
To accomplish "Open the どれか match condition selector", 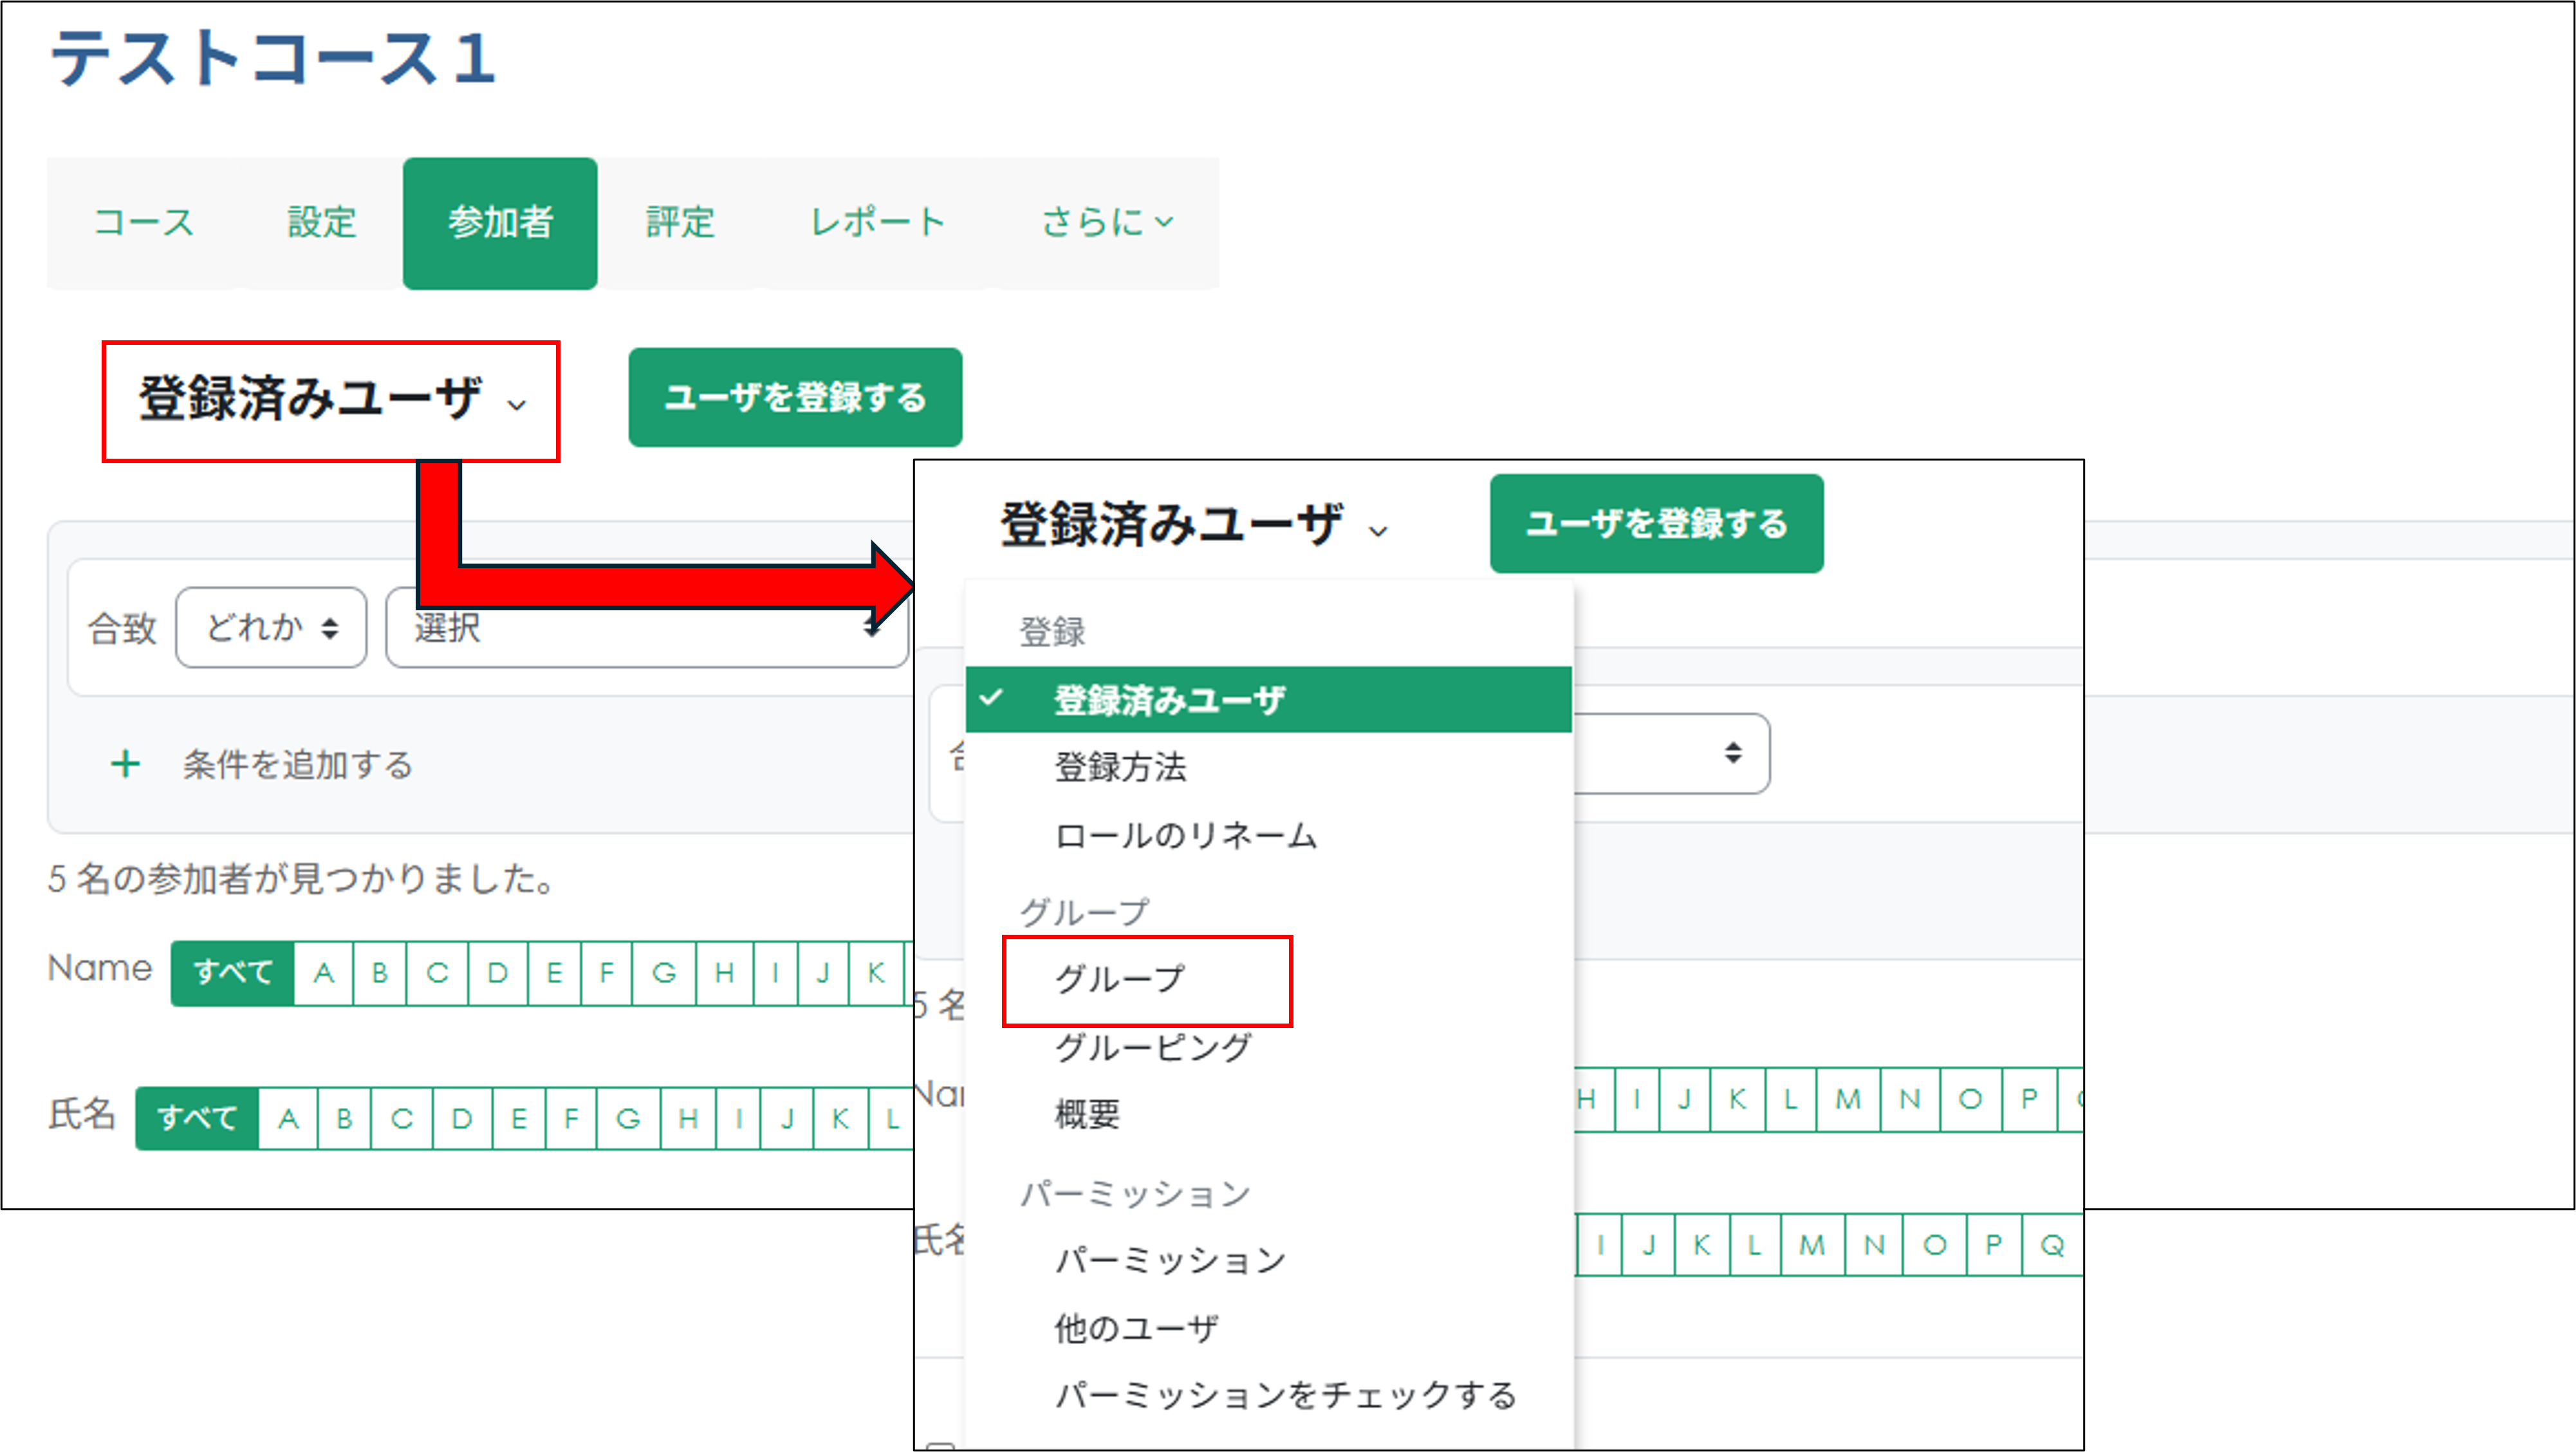I will click(x=269, y=627).
